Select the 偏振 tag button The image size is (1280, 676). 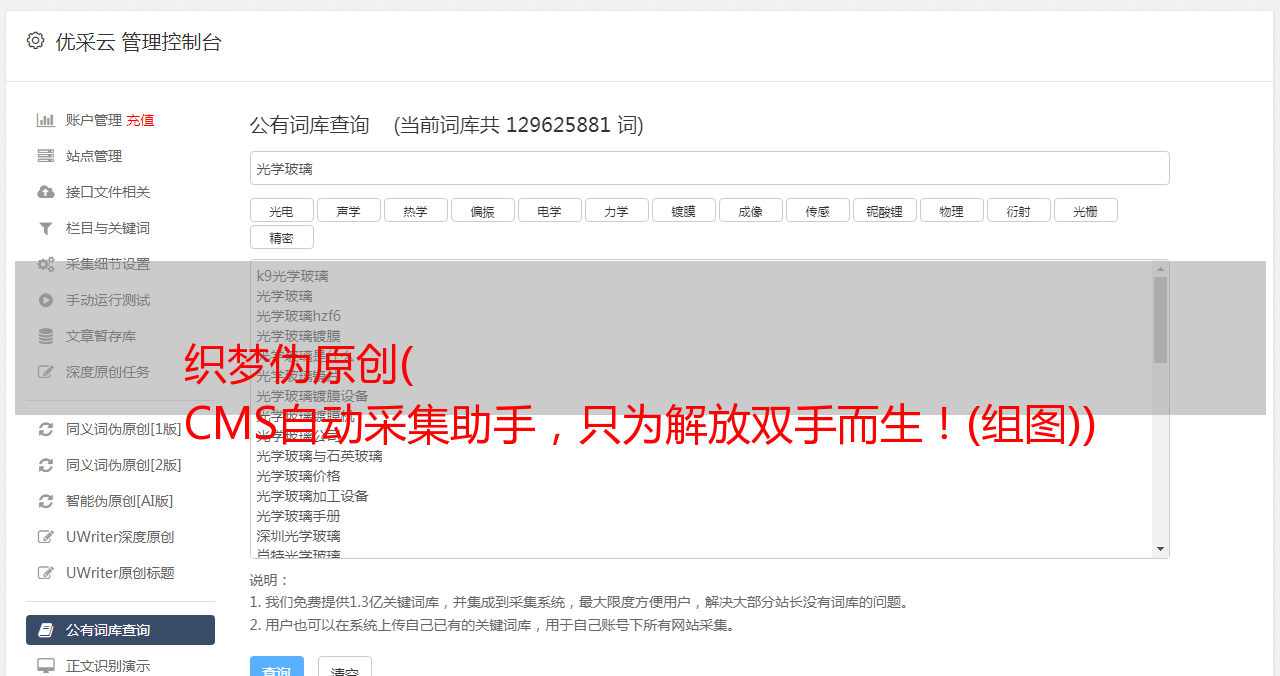[x=482, y=210]
